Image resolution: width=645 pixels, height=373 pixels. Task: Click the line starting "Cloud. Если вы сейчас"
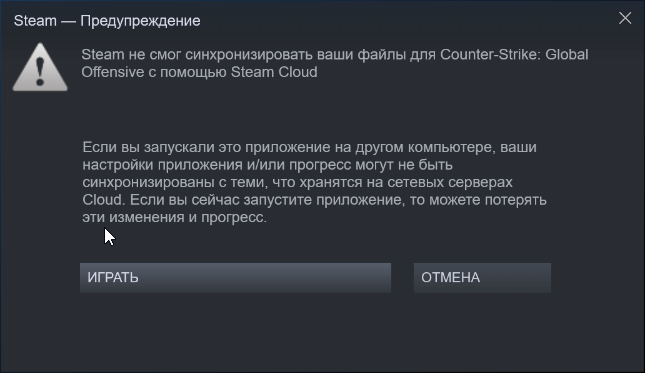coord(314,200)
